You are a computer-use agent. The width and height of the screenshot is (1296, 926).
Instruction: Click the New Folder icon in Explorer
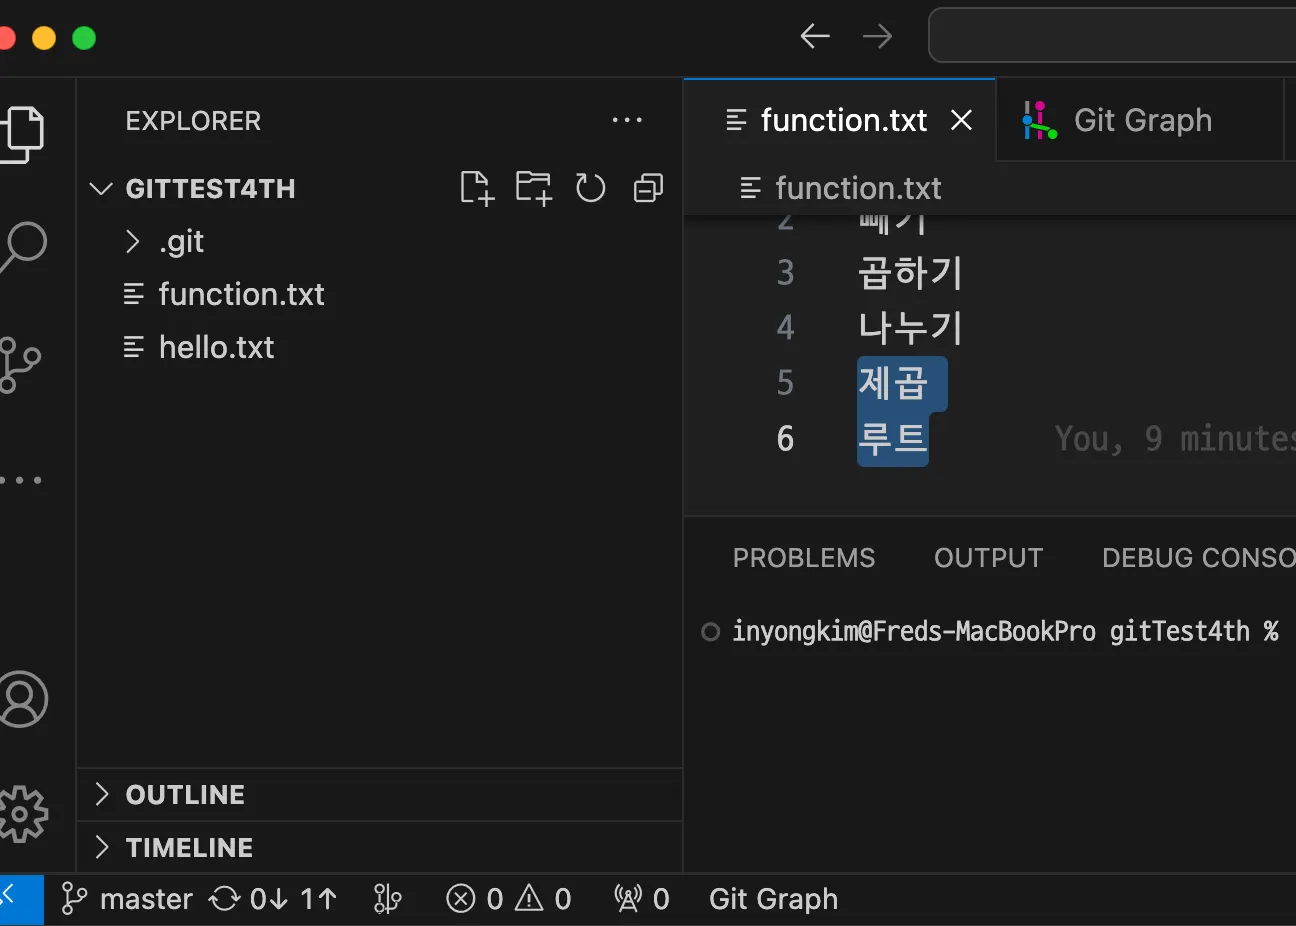point(534,188)
